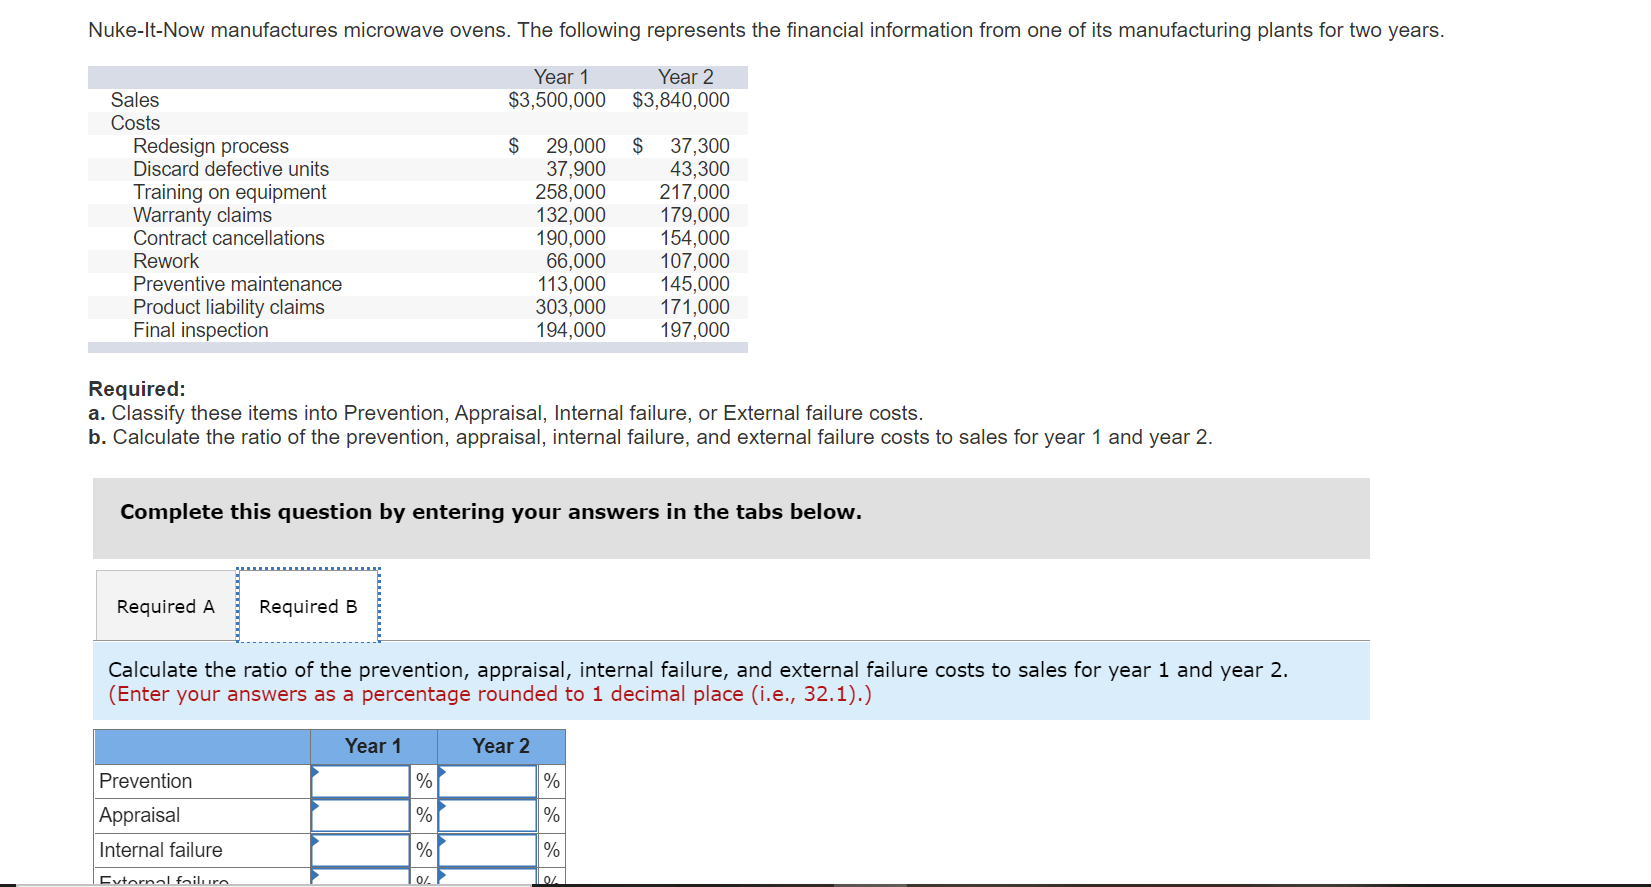Screen dimensions: 1651x887
Task: Click the 'Contract cancellations' cost item
Action: click(229, 238)
